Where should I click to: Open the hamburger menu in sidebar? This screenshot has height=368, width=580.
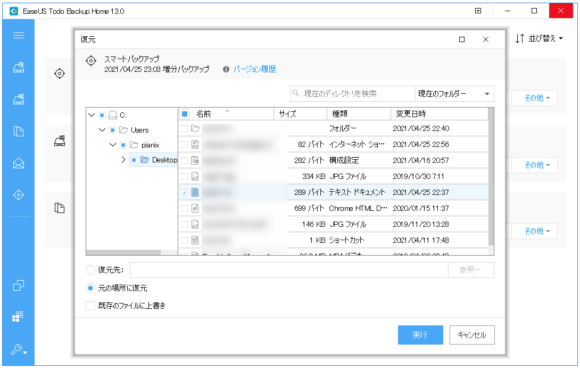tap(18, 36)
